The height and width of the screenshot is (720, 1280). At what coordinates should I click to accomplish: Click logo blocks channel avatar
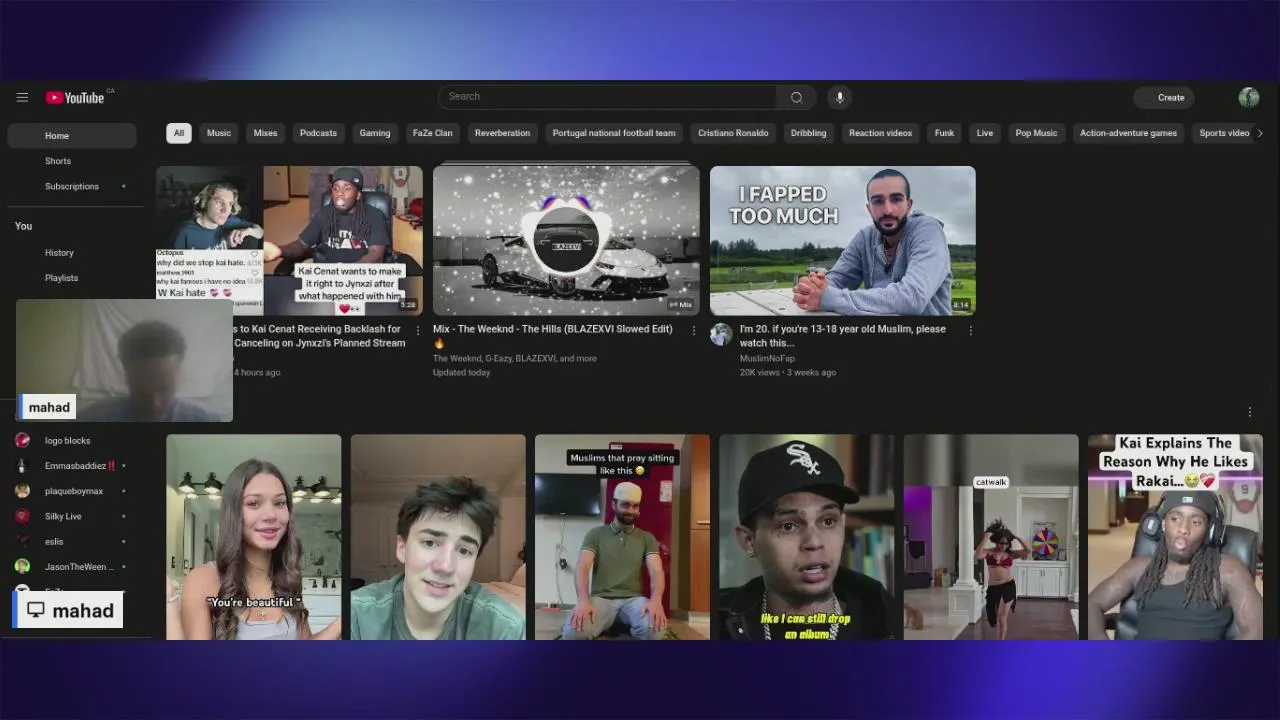click(x=22, y=440)
